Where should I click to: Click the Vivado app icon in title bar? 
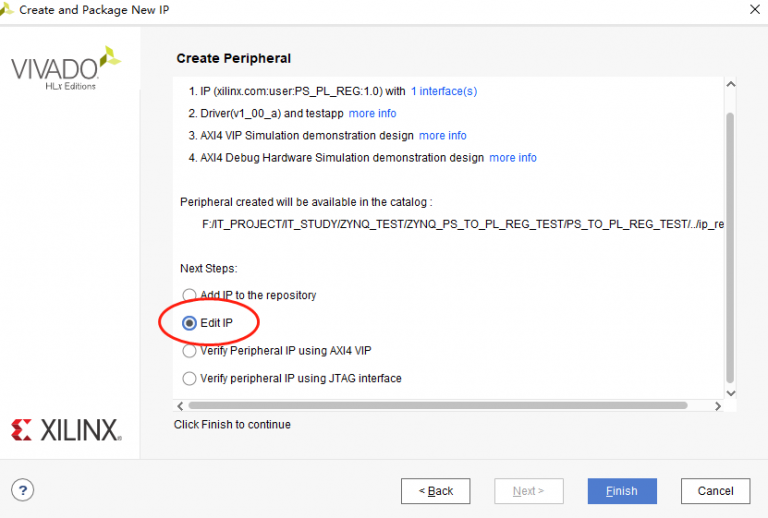9,9
